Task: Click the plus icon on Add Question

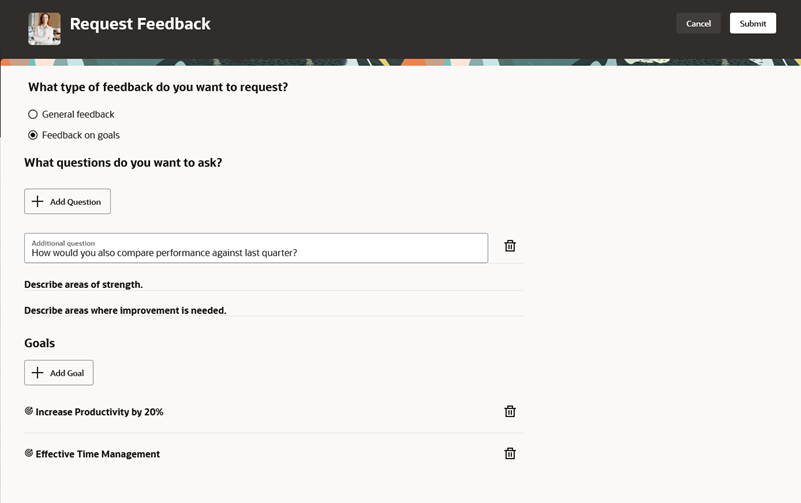Action: click(38, 202)
